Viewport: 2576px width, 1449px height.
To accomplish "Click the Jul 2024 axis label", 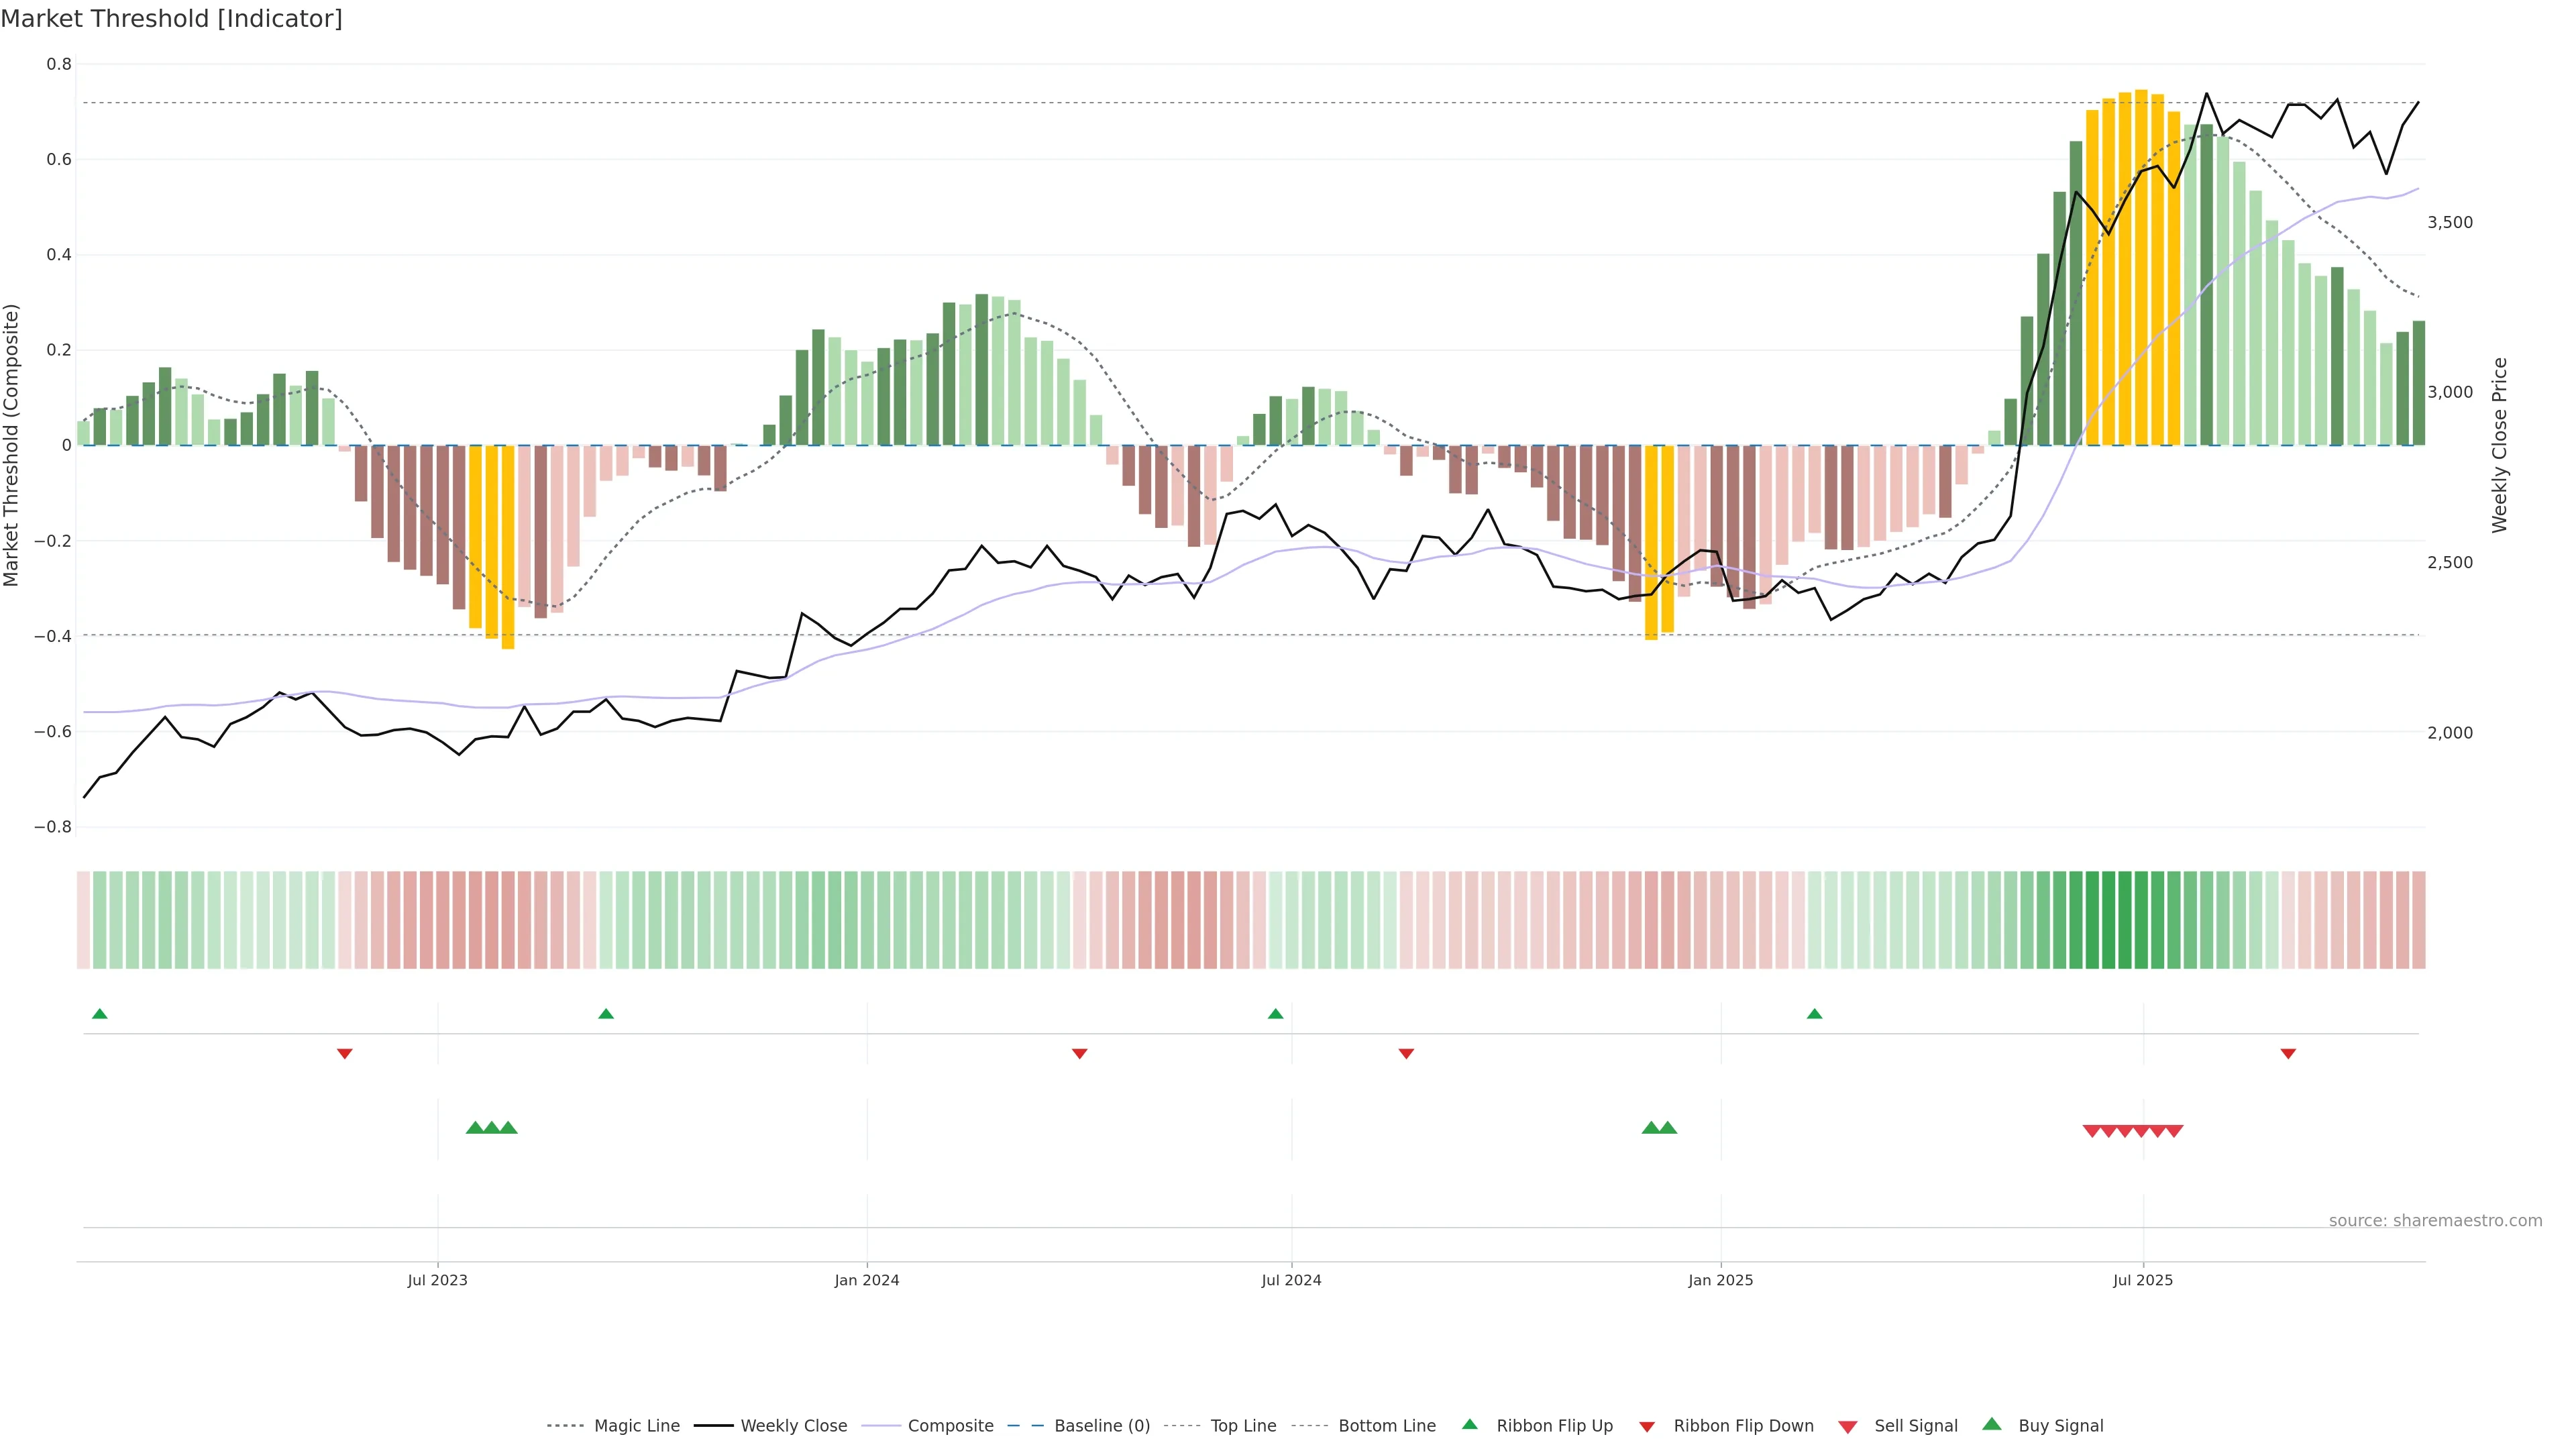I will (1291, 1280).
